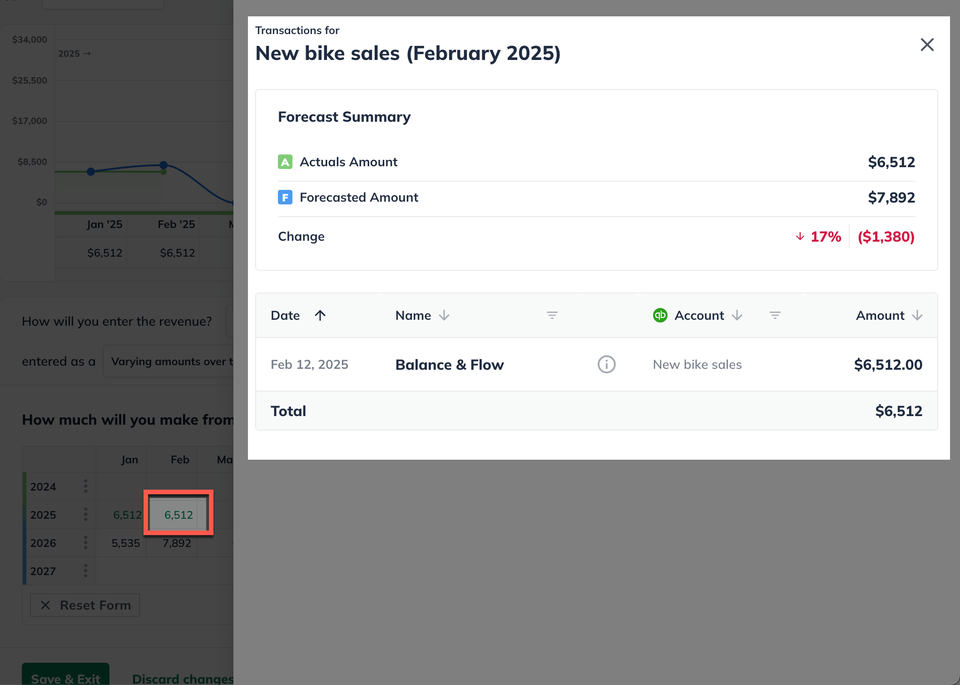Screen dimensions: 960x685
Task: Open the three-dot menu for the 2025 row
Action: point(86,515)
